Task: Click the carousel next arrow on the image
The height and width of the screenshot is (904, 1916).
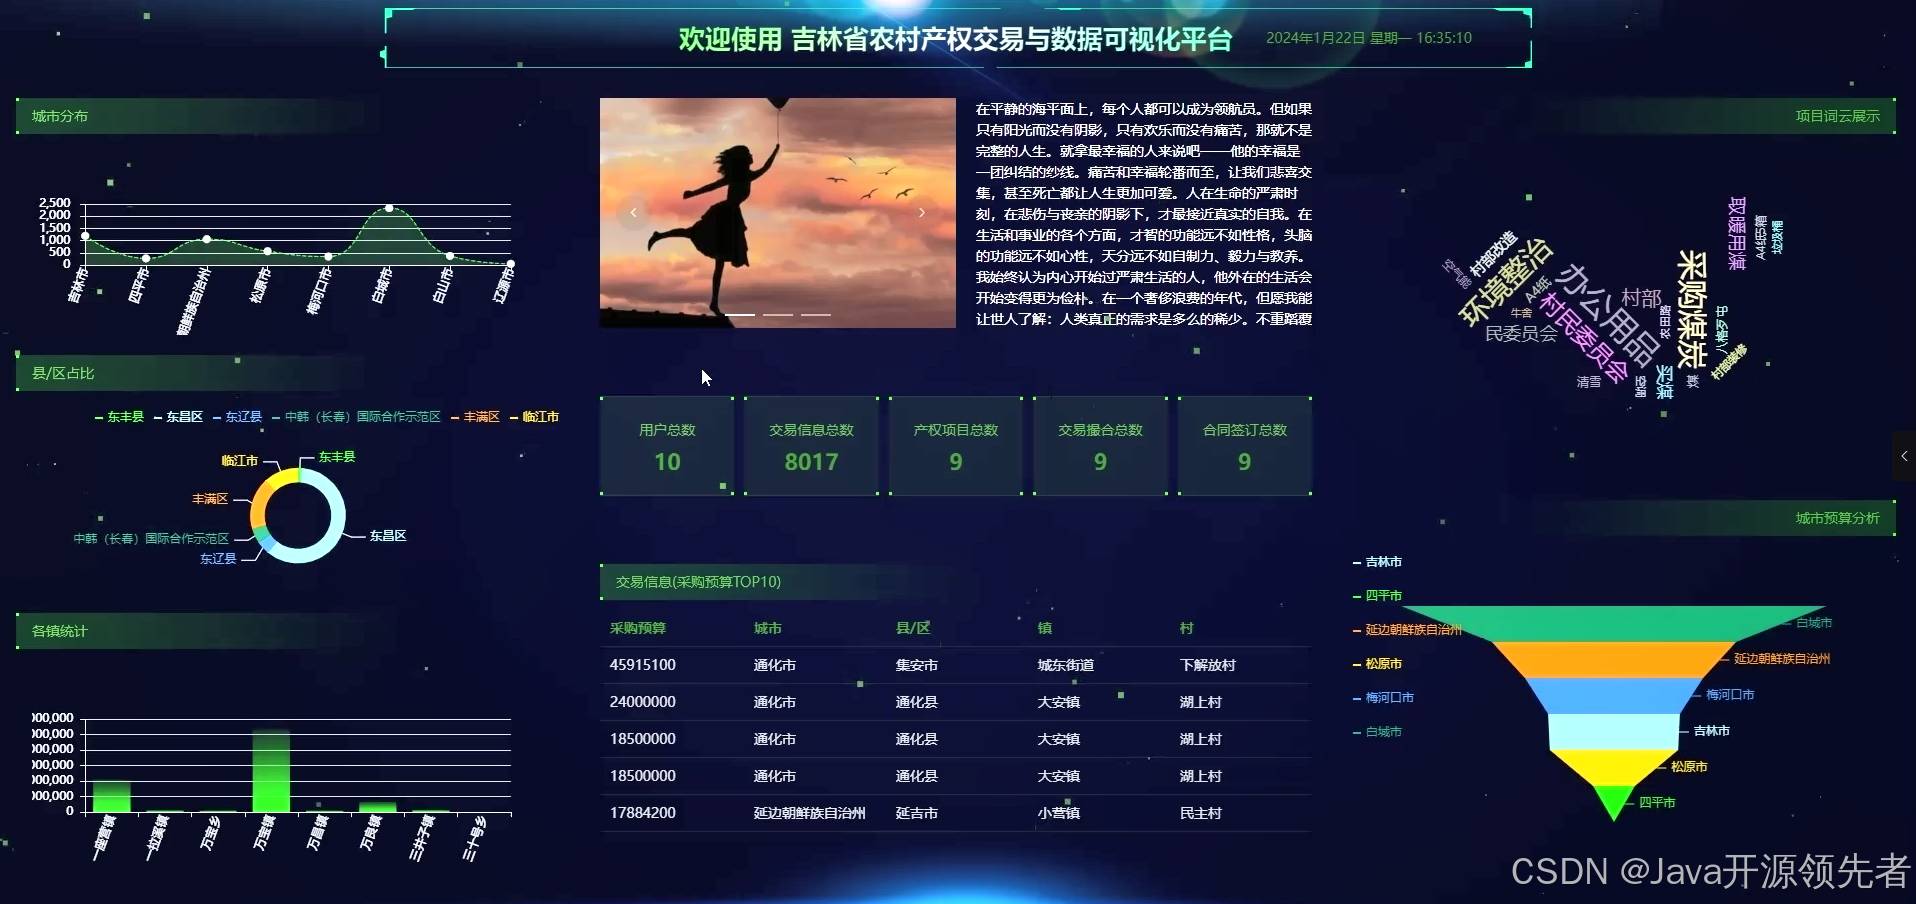Action: 921,212
